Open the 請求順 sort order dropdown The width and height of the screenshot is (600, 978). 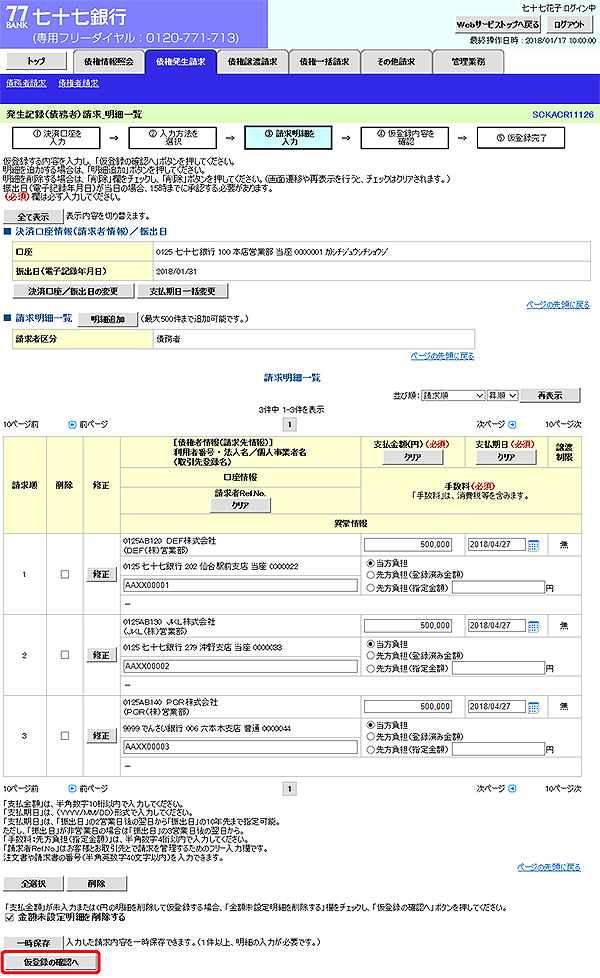pos(453,395)
